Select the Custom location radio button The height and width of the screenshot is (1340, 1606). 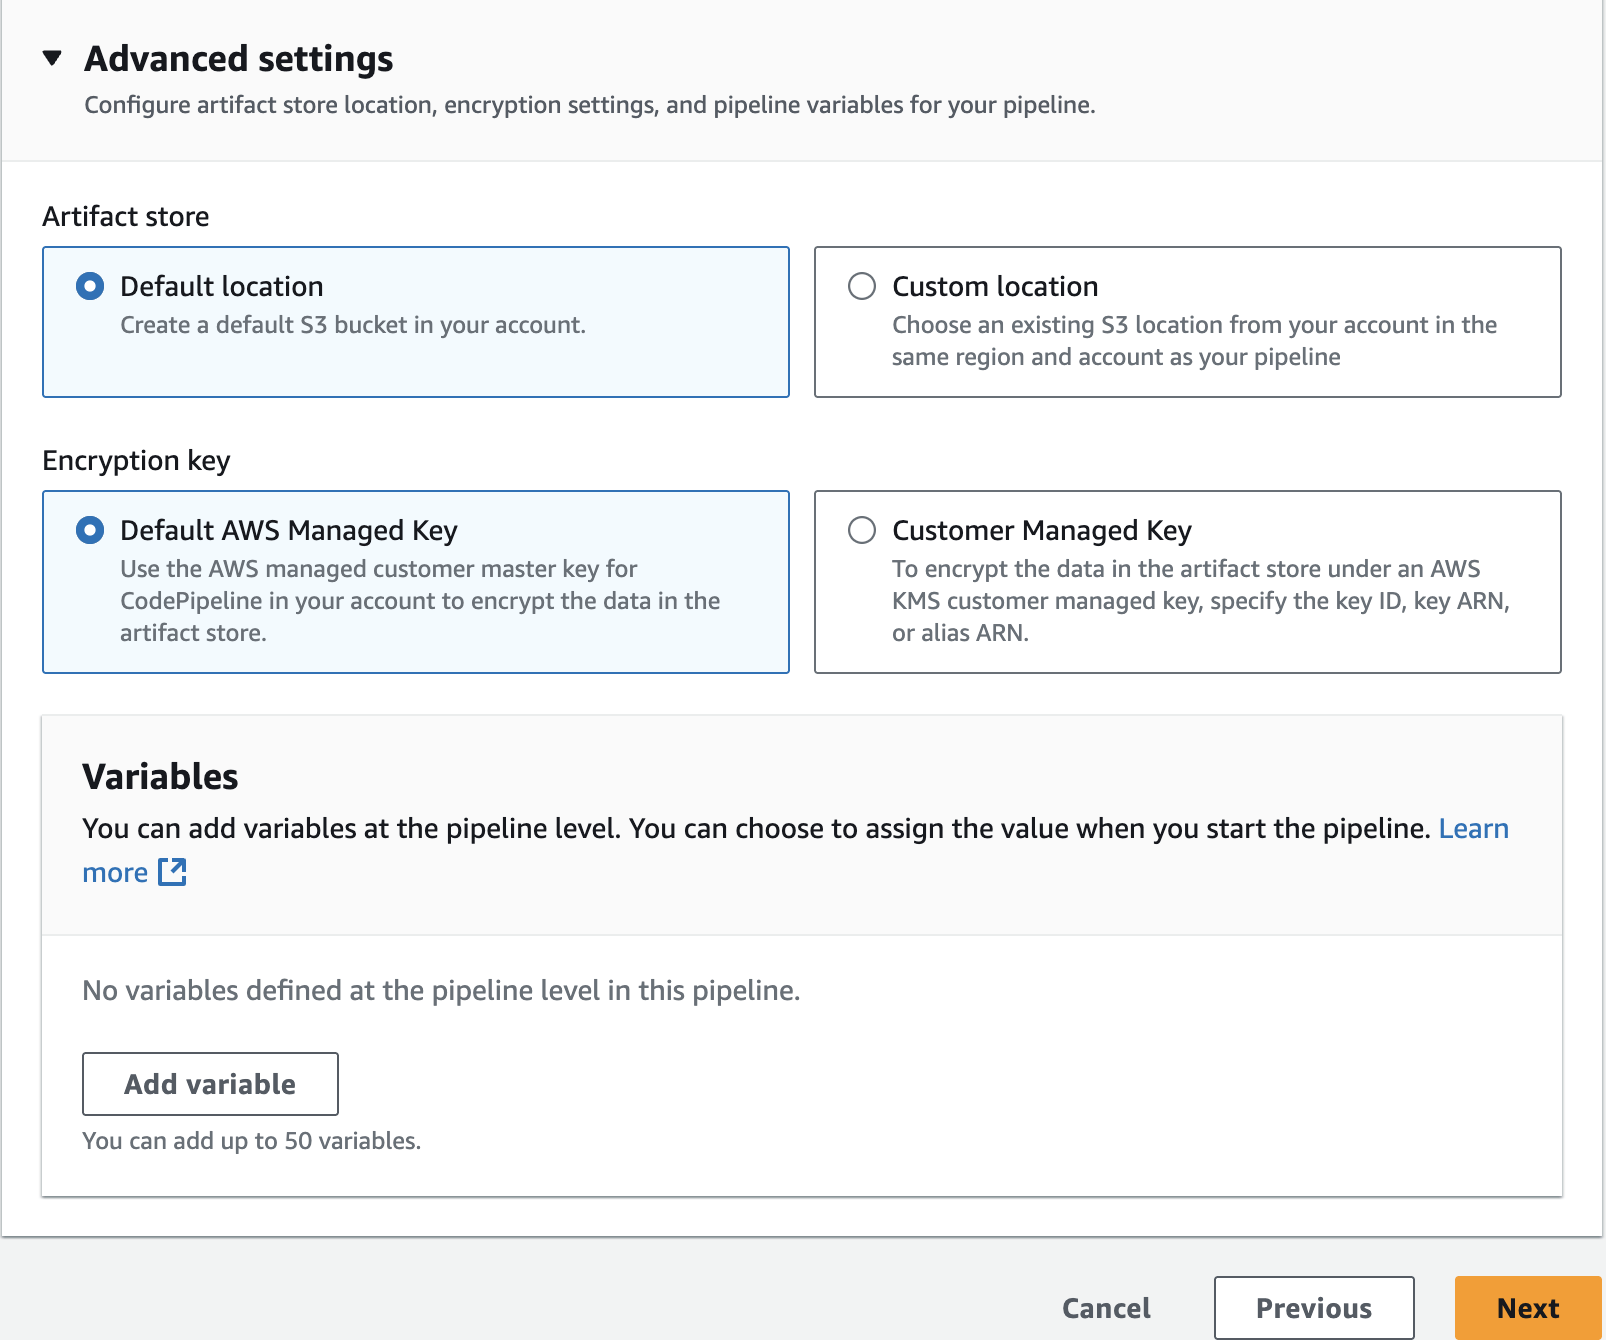point(862,287)
